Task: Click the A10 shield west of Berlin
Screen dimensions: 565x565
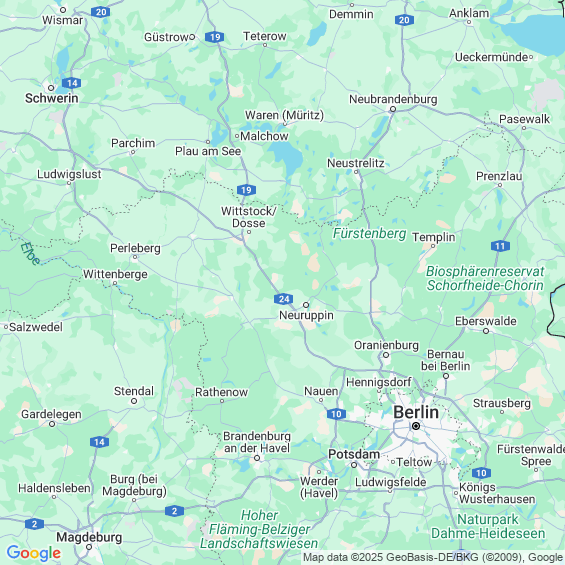Action: click(337, 414)
